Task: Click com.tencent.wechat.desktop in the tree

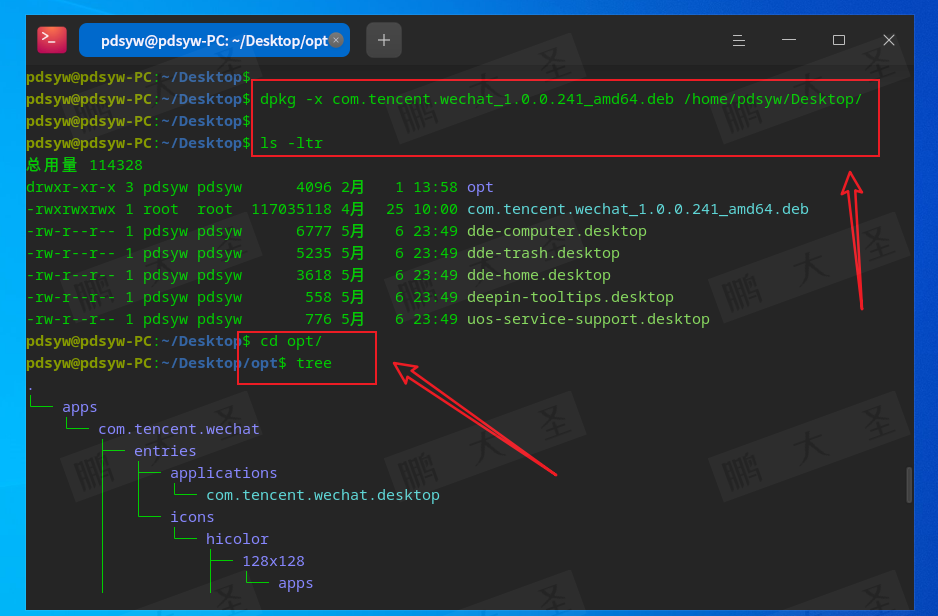Action: point(323,495)
